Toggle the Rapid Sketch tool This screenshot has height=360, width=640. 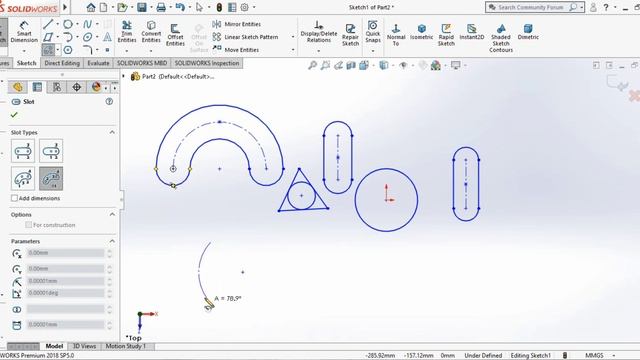coord(446,34)
